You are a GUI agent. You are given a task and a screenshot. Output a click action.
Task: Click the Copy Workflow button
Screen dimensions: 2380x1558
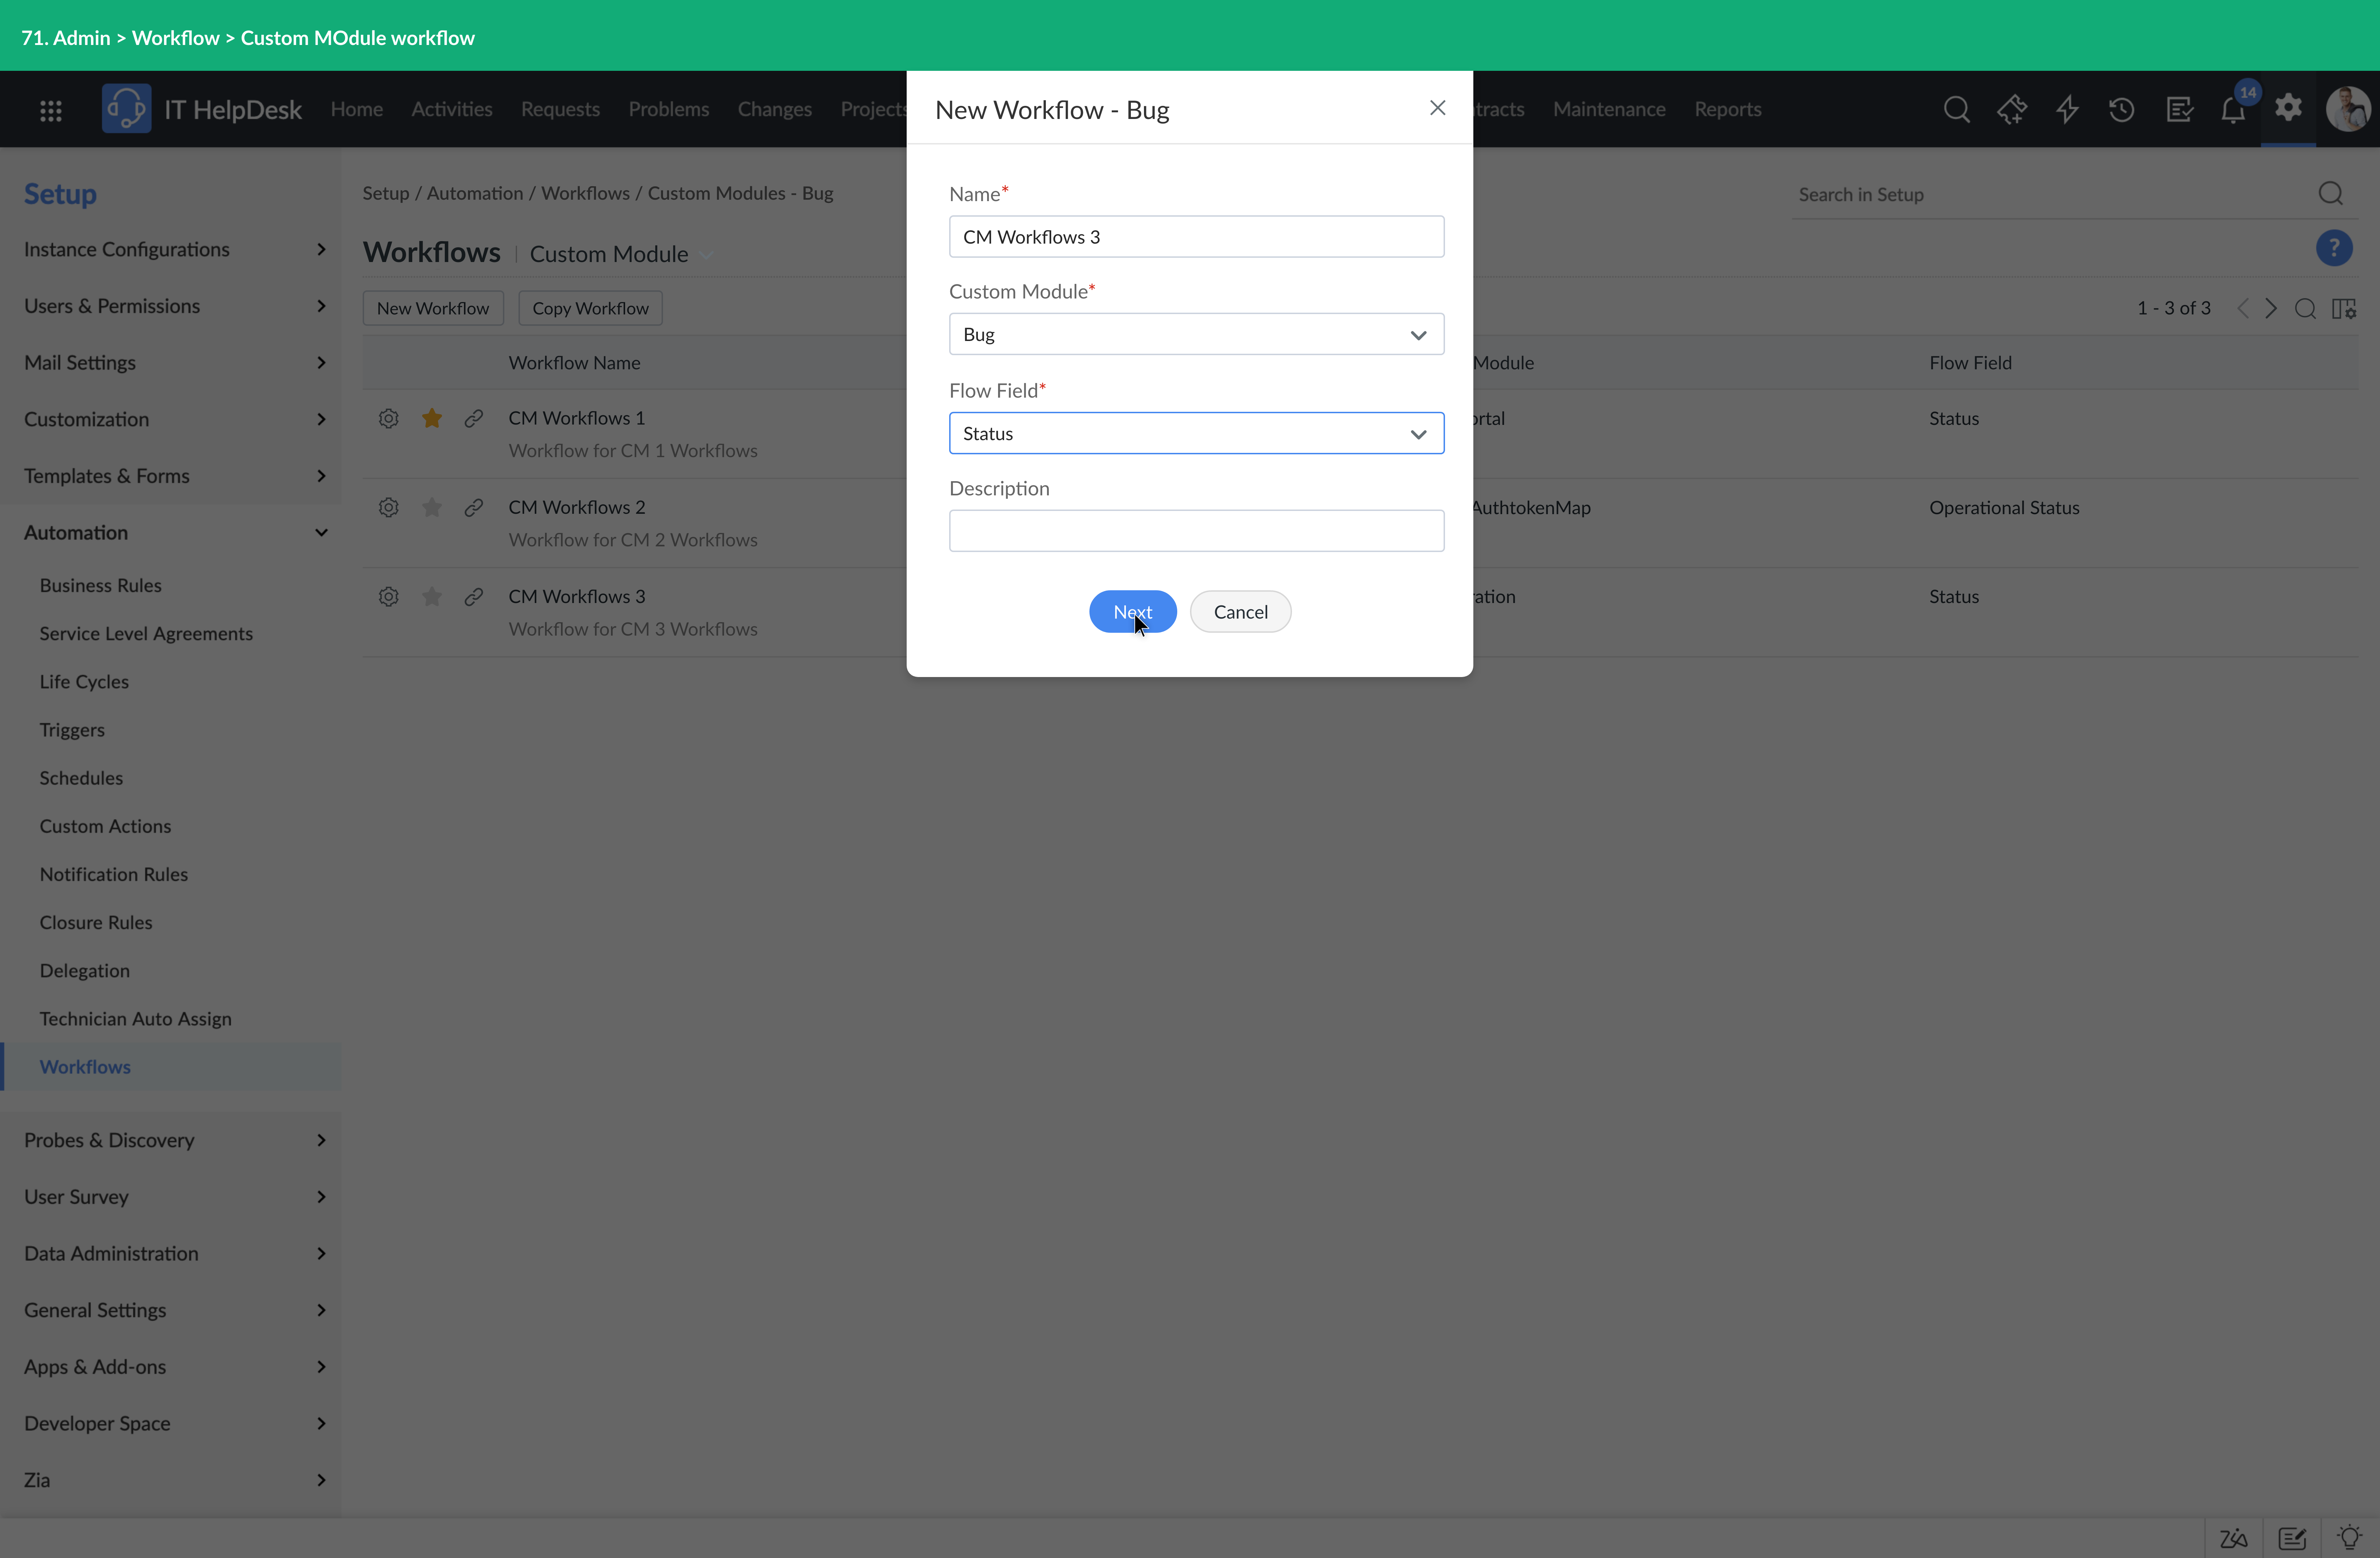pyautogui.click(x=590, y=308)
